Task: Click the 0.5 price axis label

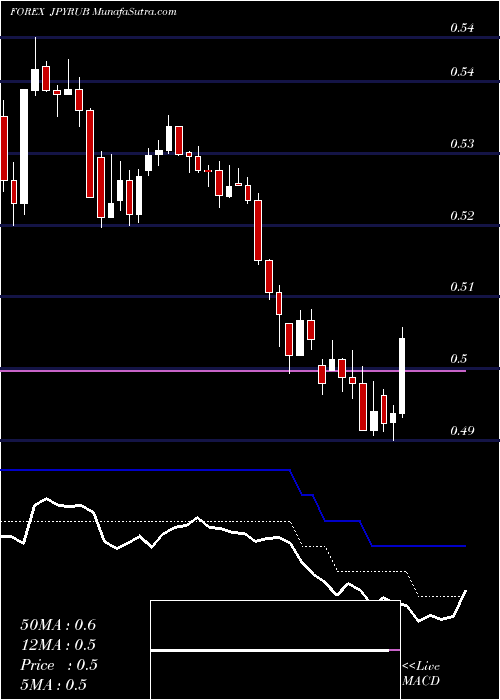Action: [x=458, y=359]
